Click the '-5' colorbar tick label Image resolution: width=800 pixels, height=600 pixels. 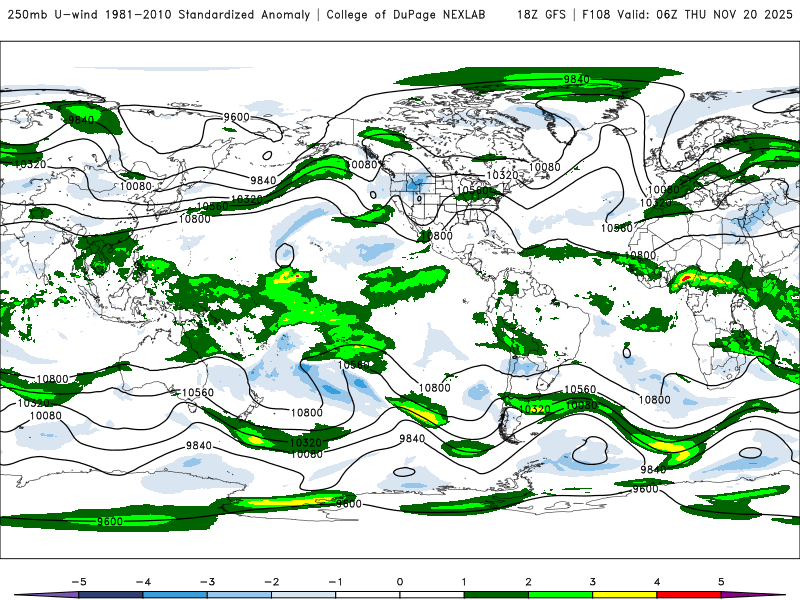[79, 582]
